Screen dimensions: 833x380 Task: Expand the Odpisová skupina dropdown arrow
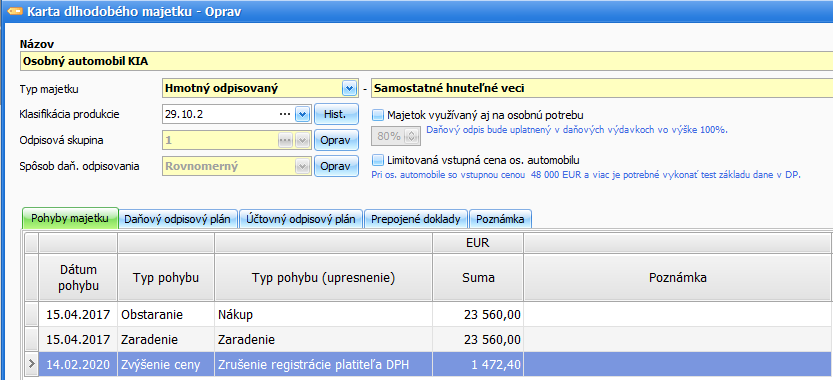coord(302,140)
